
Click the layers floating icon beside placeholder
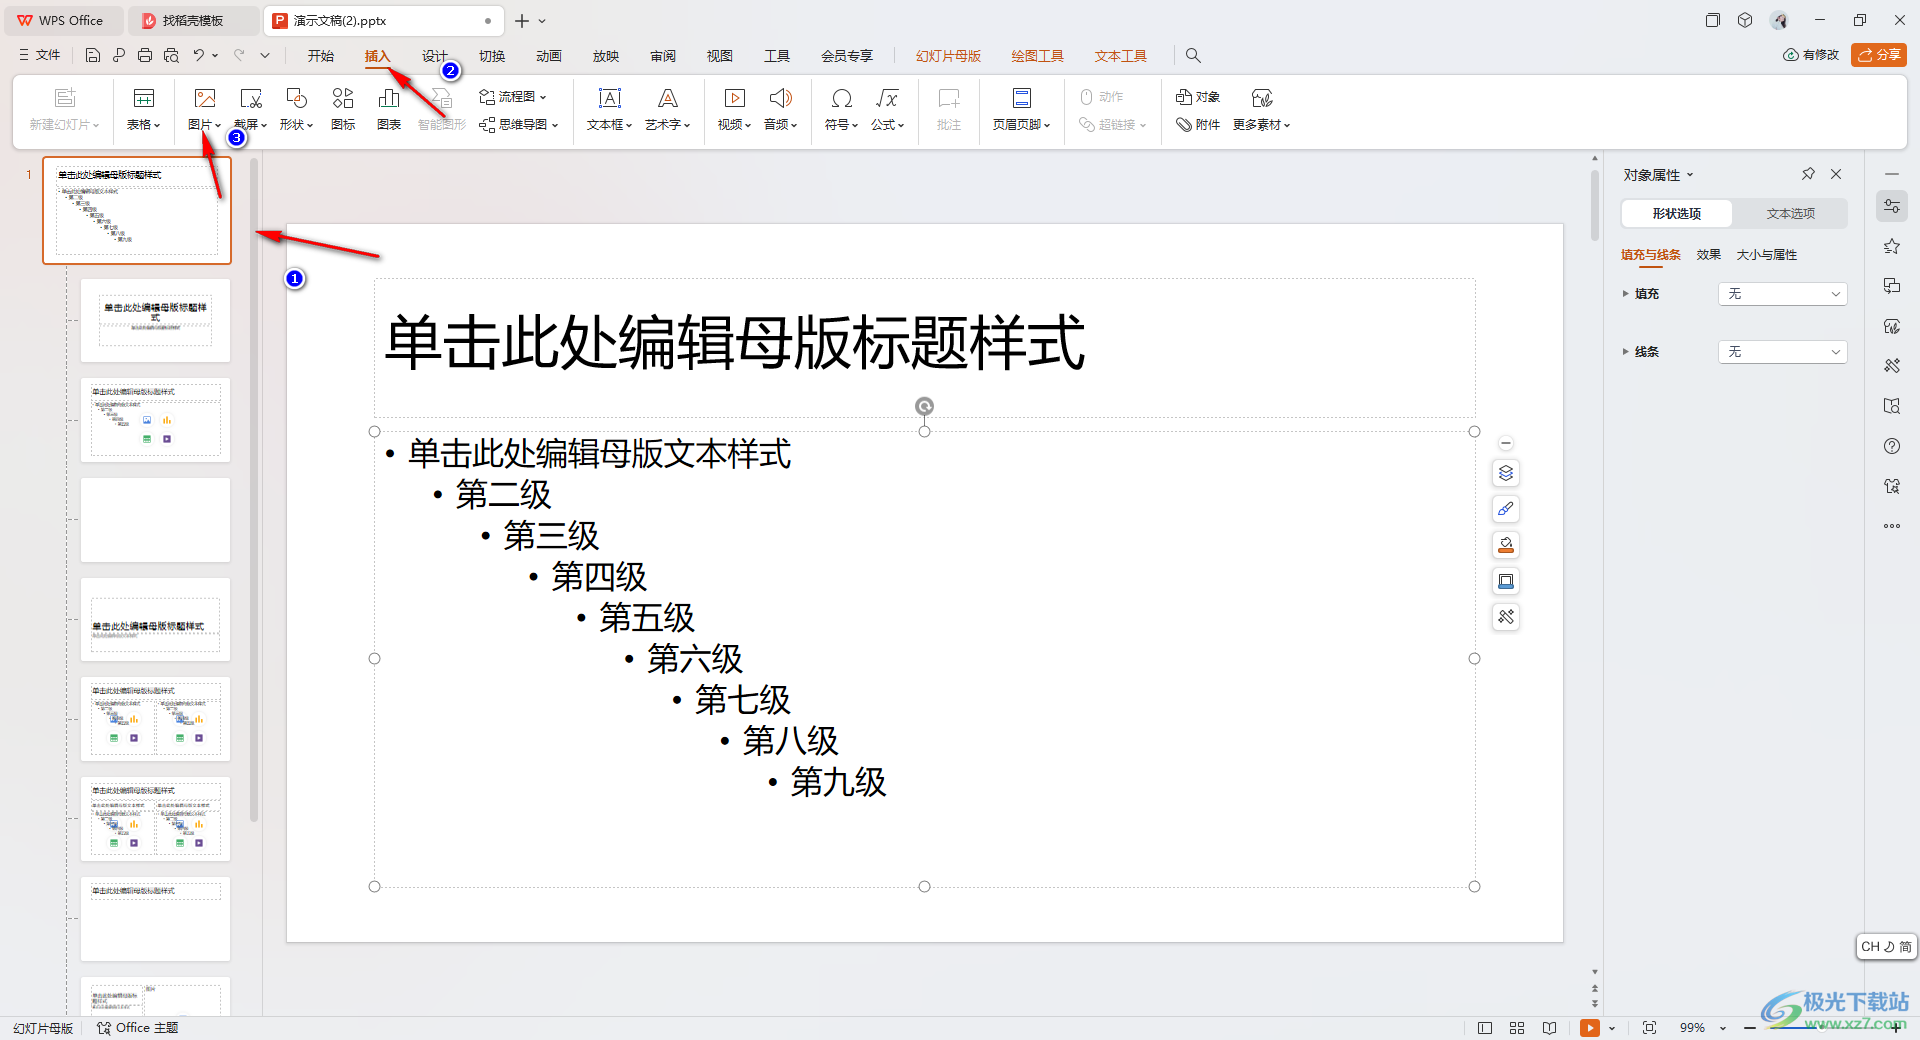click(1506, 473)
